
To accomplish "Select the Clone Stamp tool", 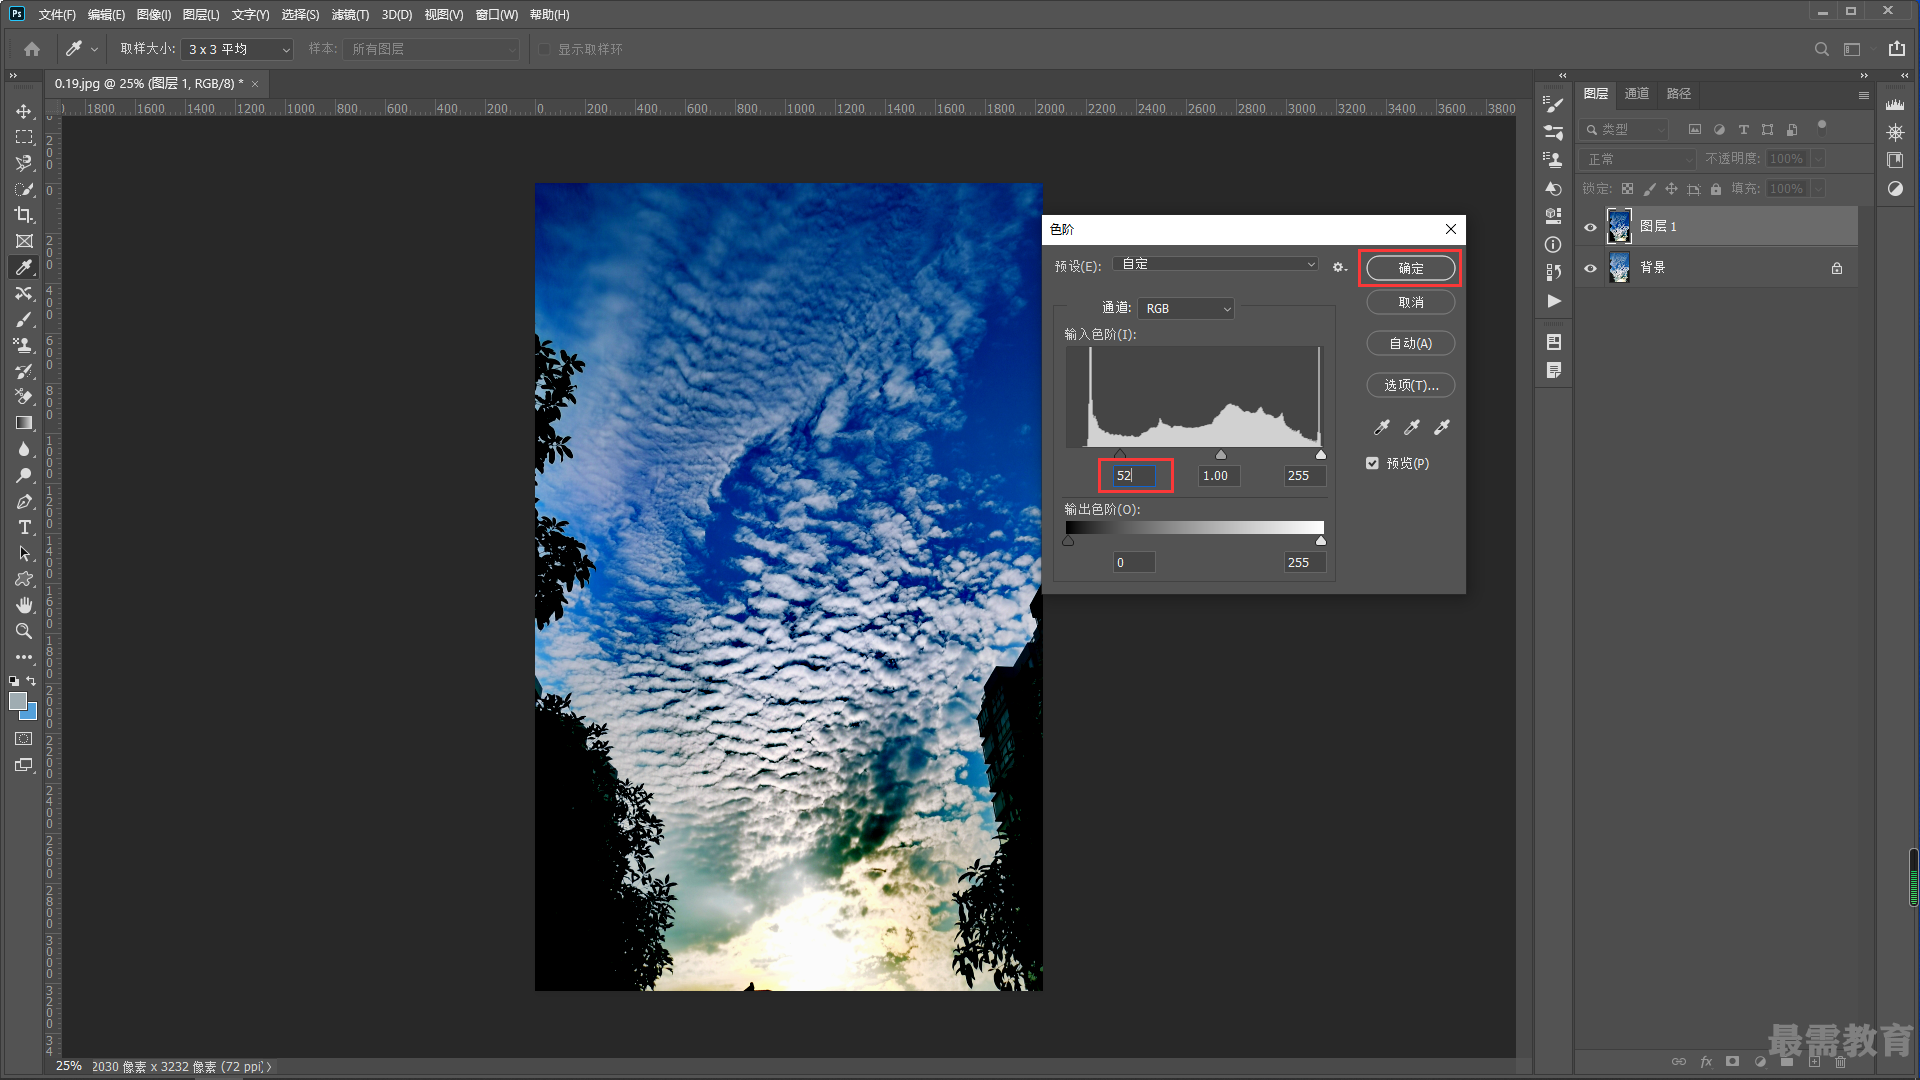I will [x=24, y=345].
